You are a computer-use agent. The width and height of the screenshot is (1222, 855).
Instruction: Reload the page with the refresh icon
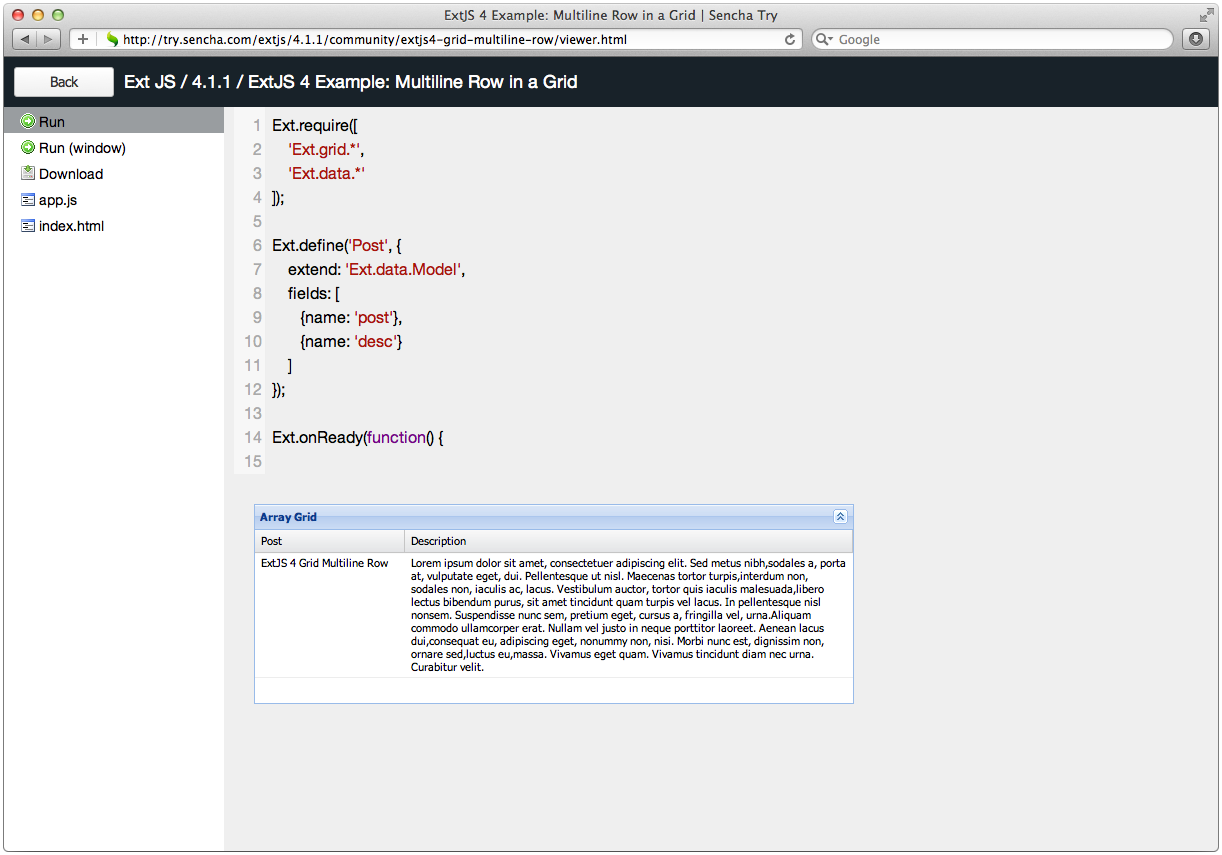[x=790, y=39]
